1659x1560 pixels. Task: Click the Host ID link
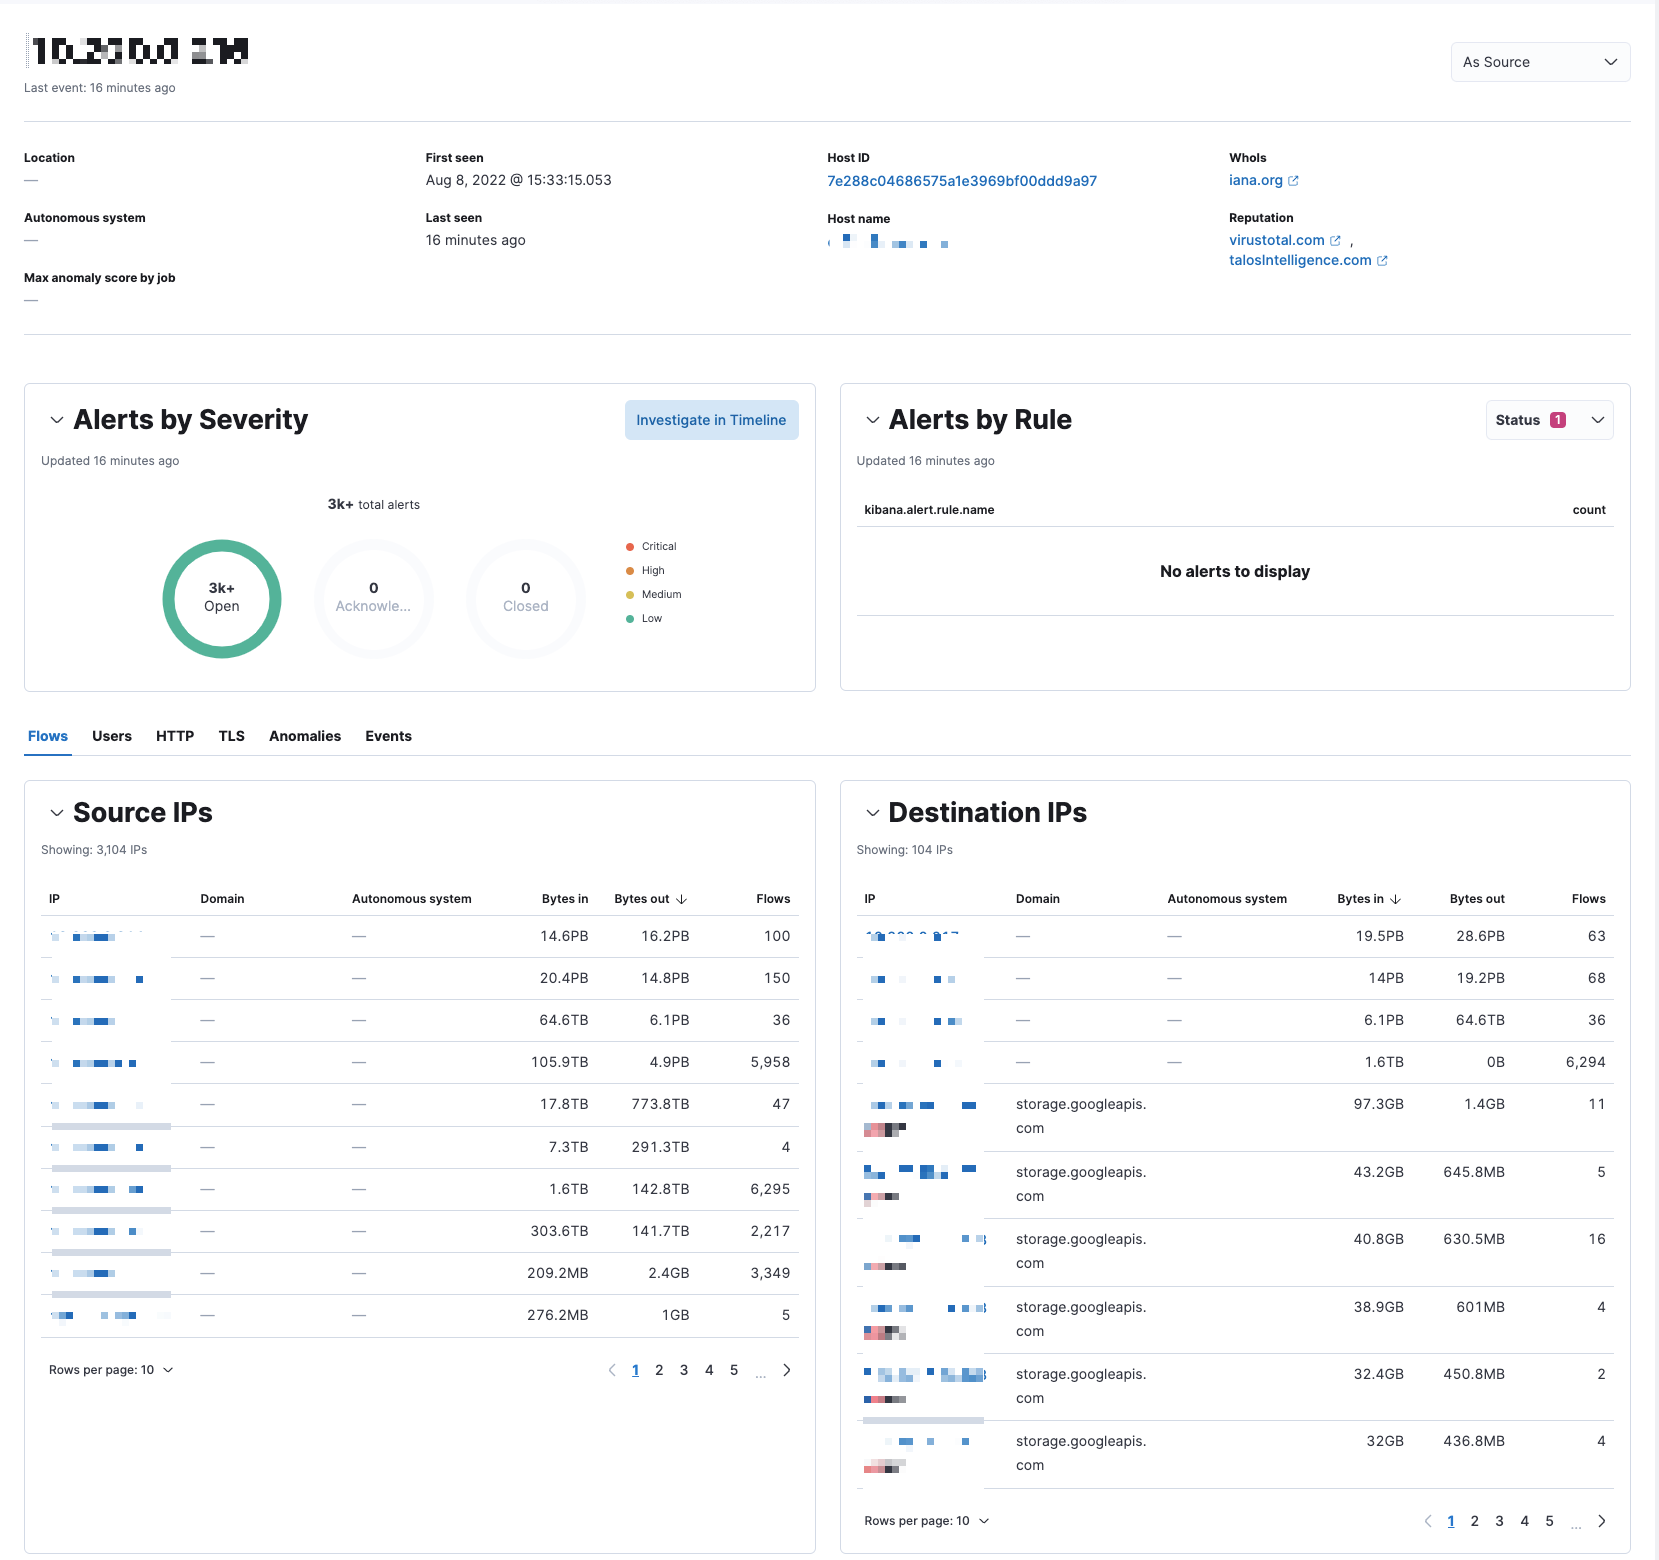[961, 181]
